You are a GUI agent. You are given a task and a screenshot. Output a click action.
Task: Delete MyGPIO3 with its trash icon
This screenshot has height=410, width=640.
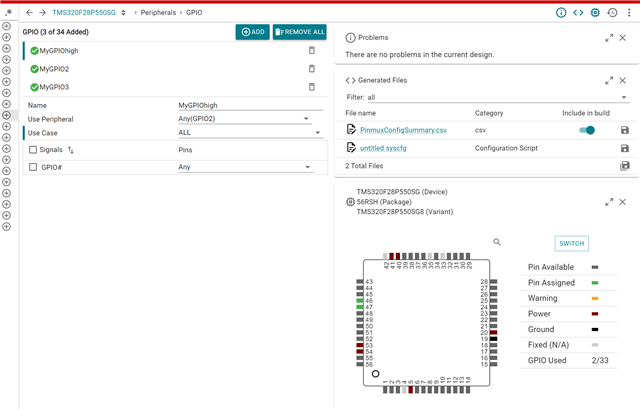[312, 86]
